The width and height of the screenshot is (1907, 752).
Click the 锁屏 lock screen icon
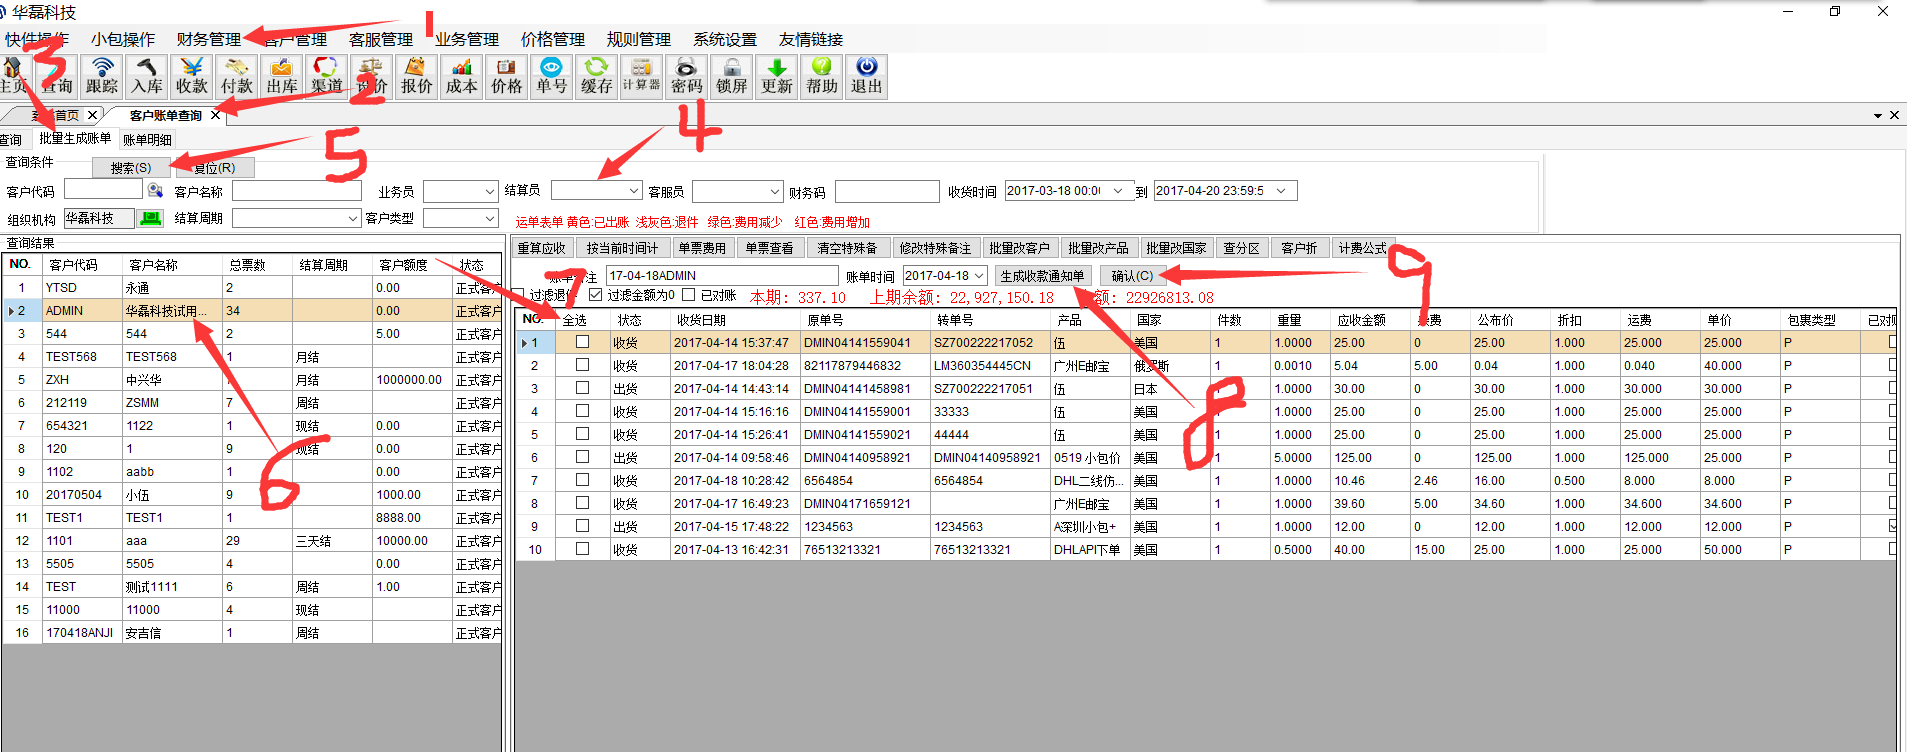[x=731, y=76]
